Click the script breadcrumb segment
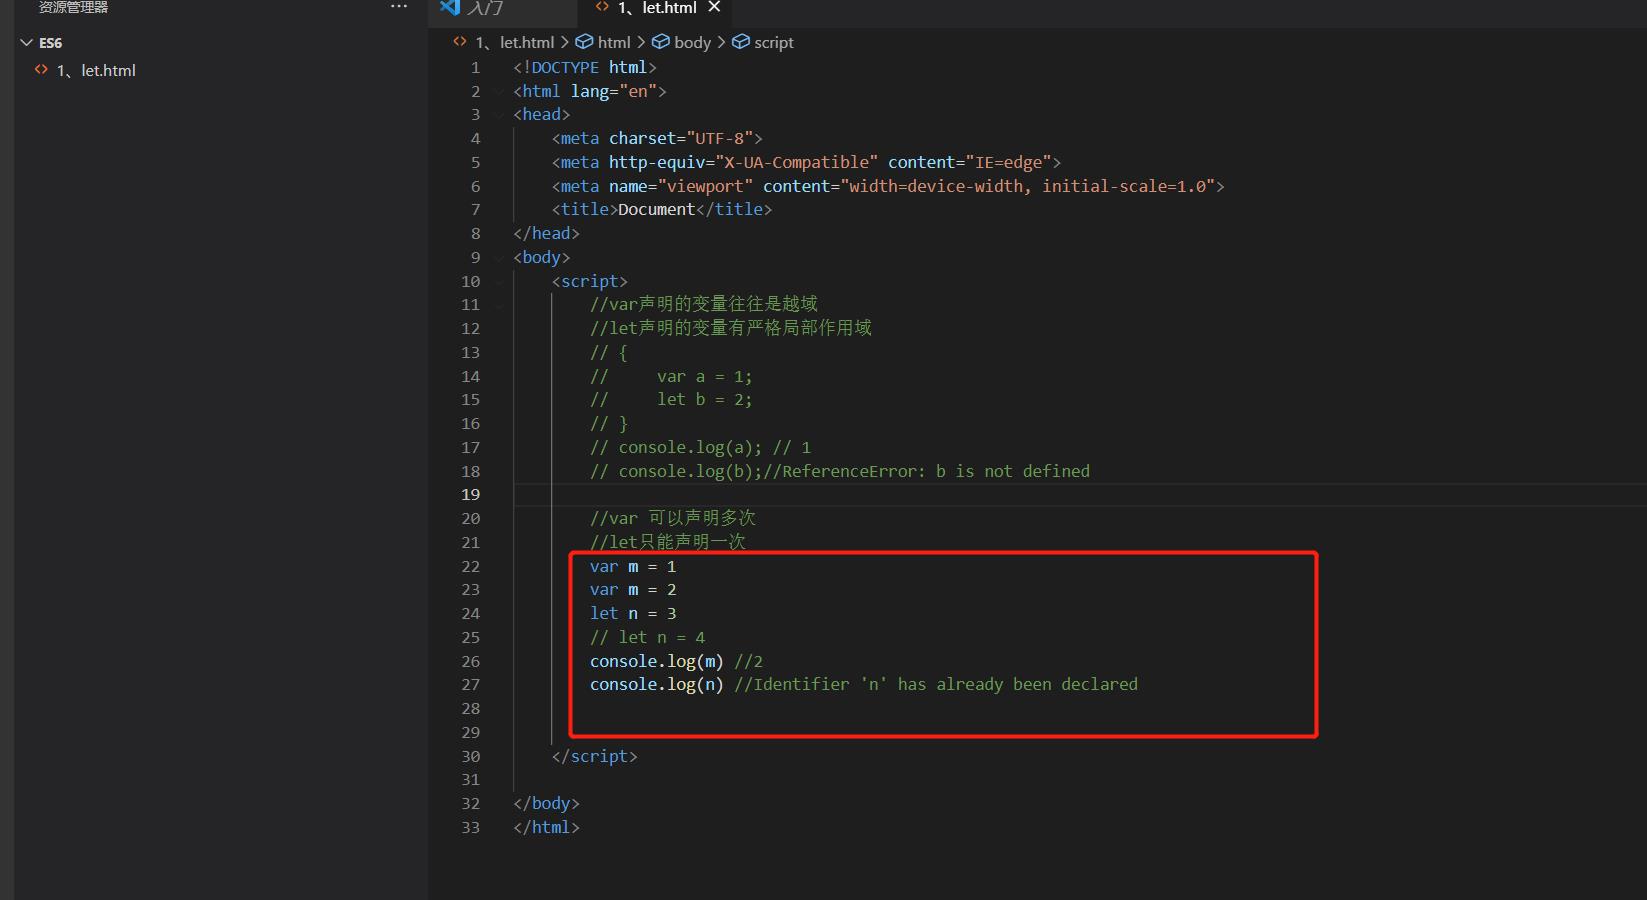This screenshot has width=1647, height=900. [x=773, y=42]
